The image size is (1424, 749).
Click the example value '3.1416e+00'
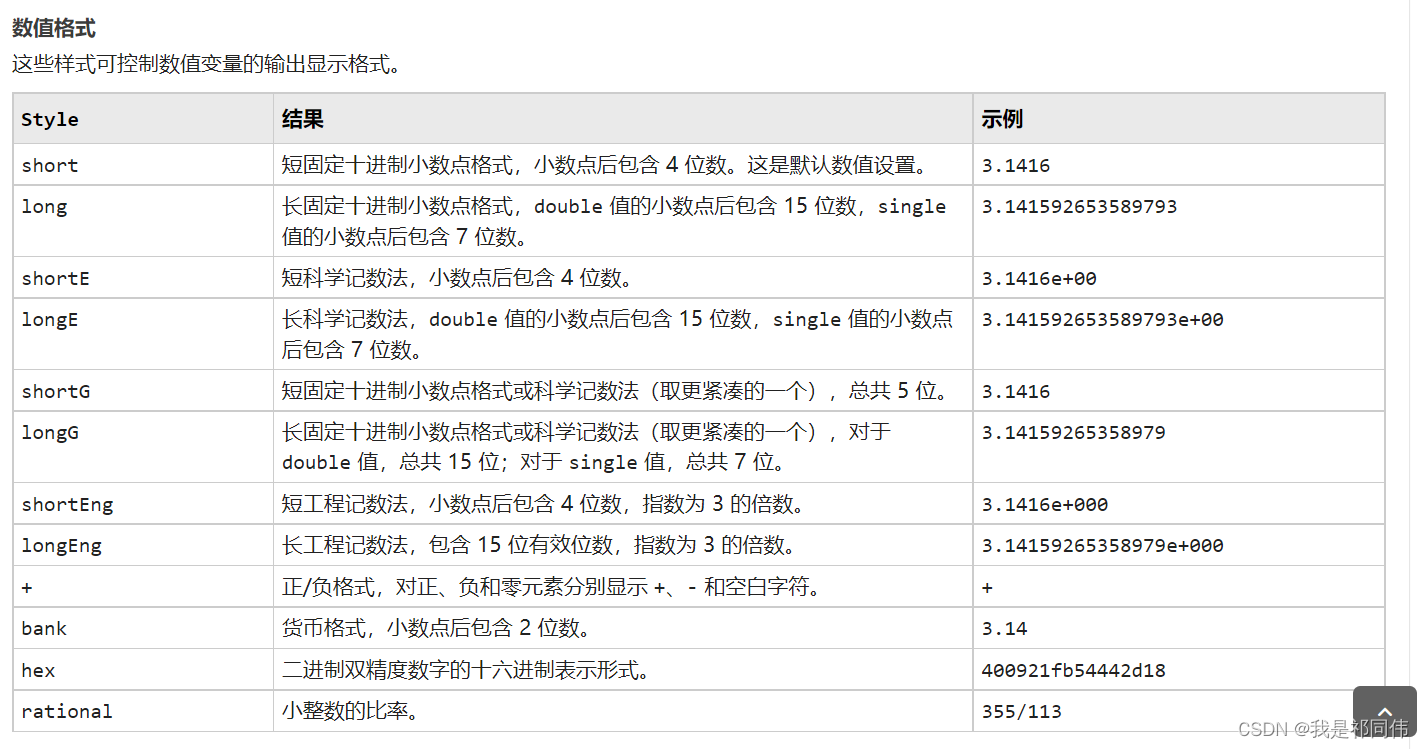(1039, 278)
